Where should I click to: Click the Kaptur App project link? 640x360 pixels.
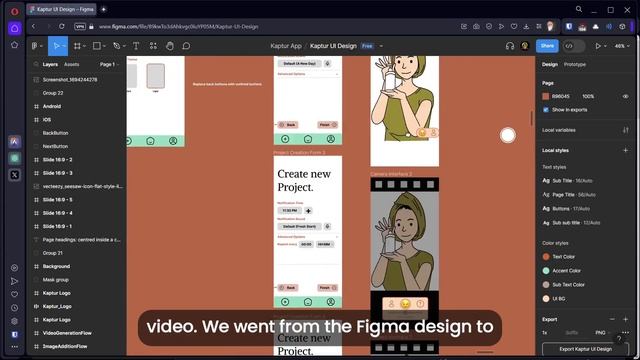(286, 46)
